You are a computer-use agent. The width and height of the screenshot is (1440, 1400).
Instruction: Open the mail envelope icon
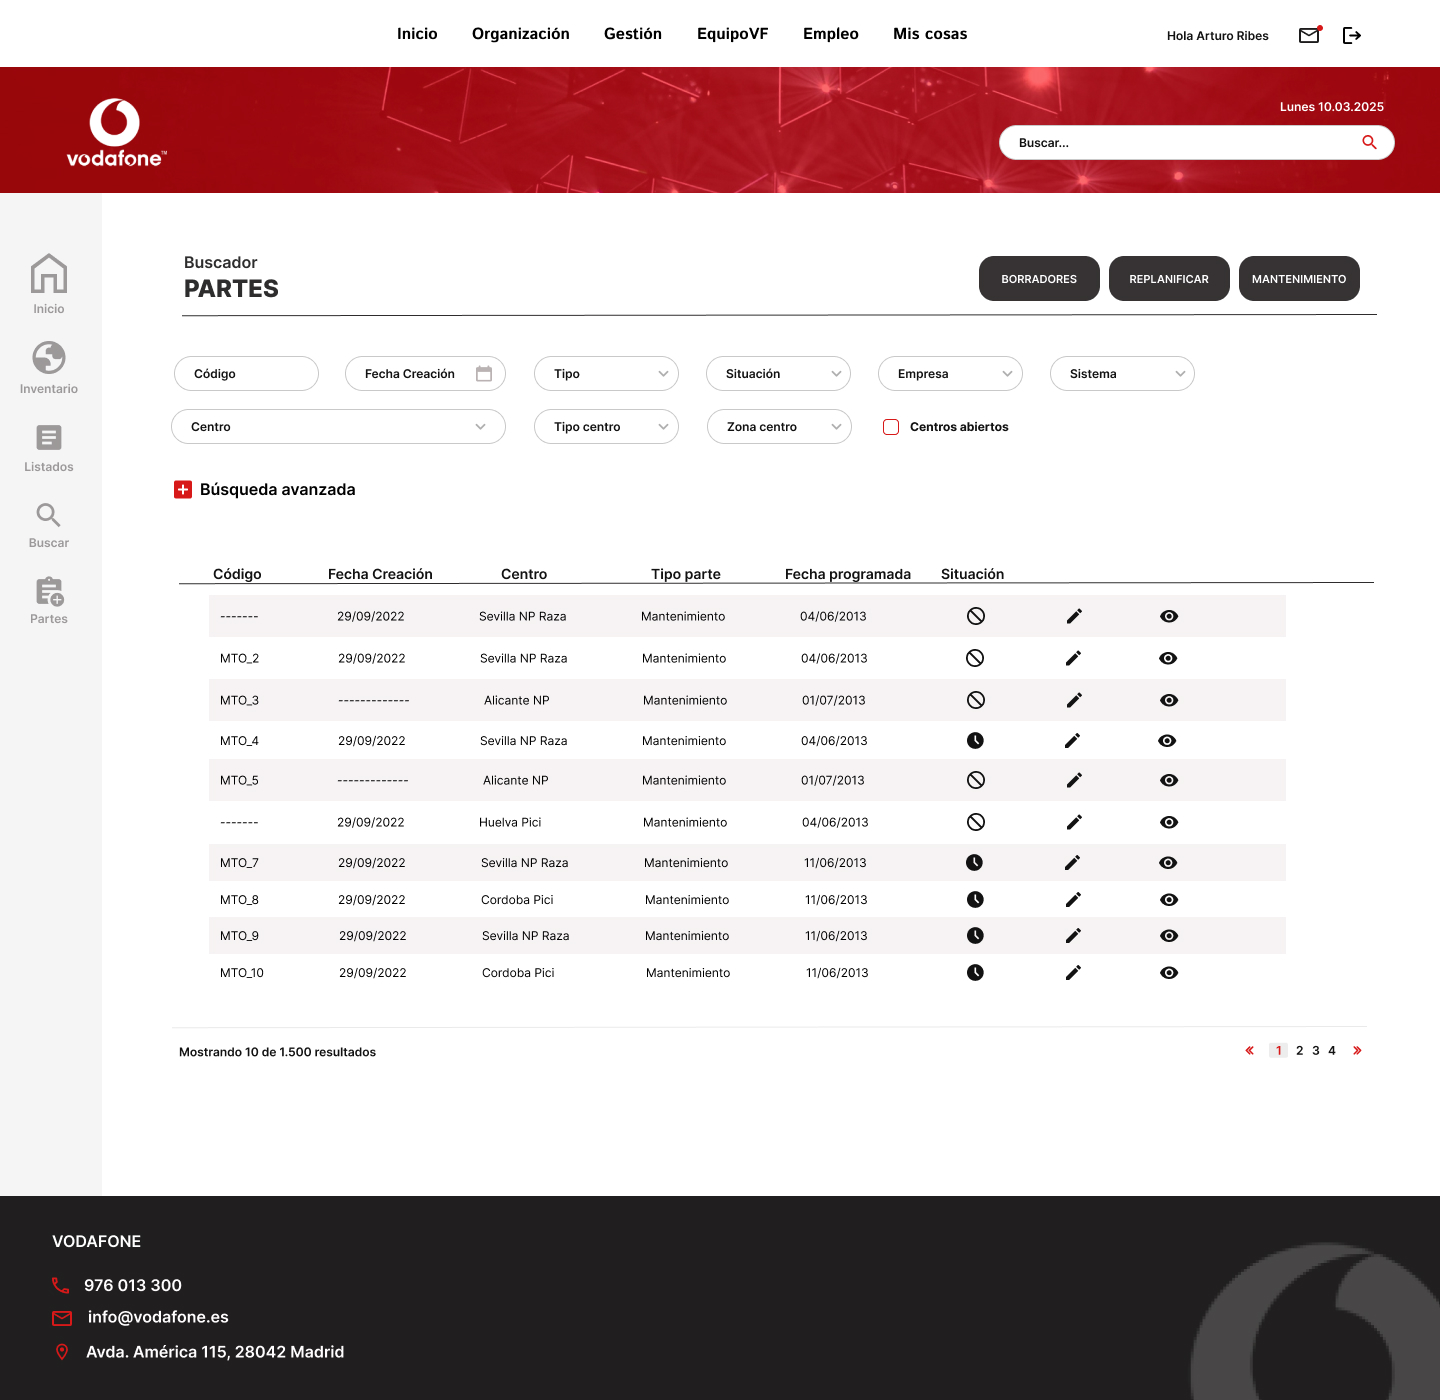[x=1309, y=35]
